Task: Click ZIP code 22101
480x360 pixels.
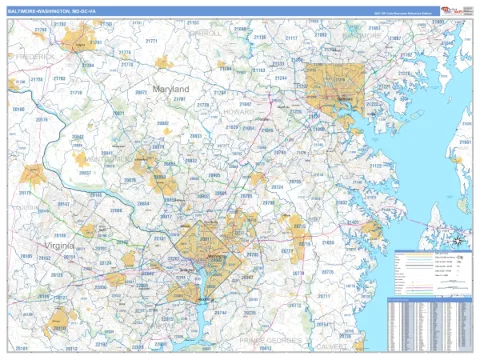Action: point(160,239)
